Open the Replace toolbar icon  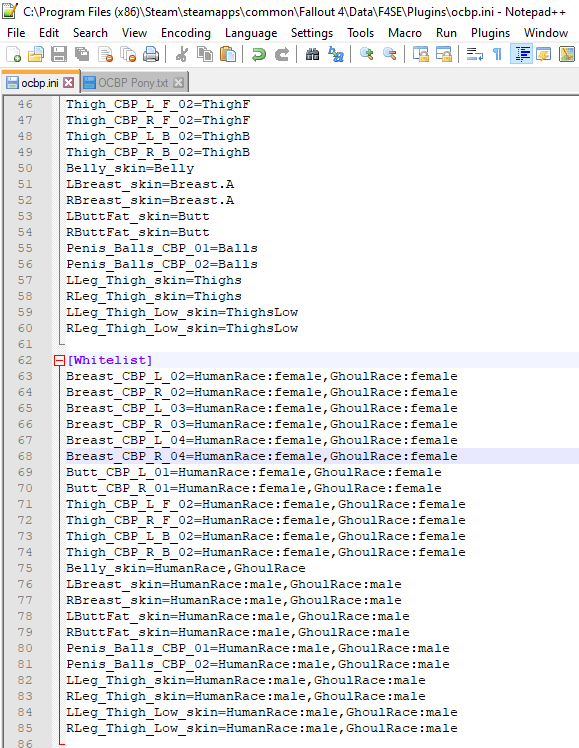pyautogui.click(x=336, y=54)
